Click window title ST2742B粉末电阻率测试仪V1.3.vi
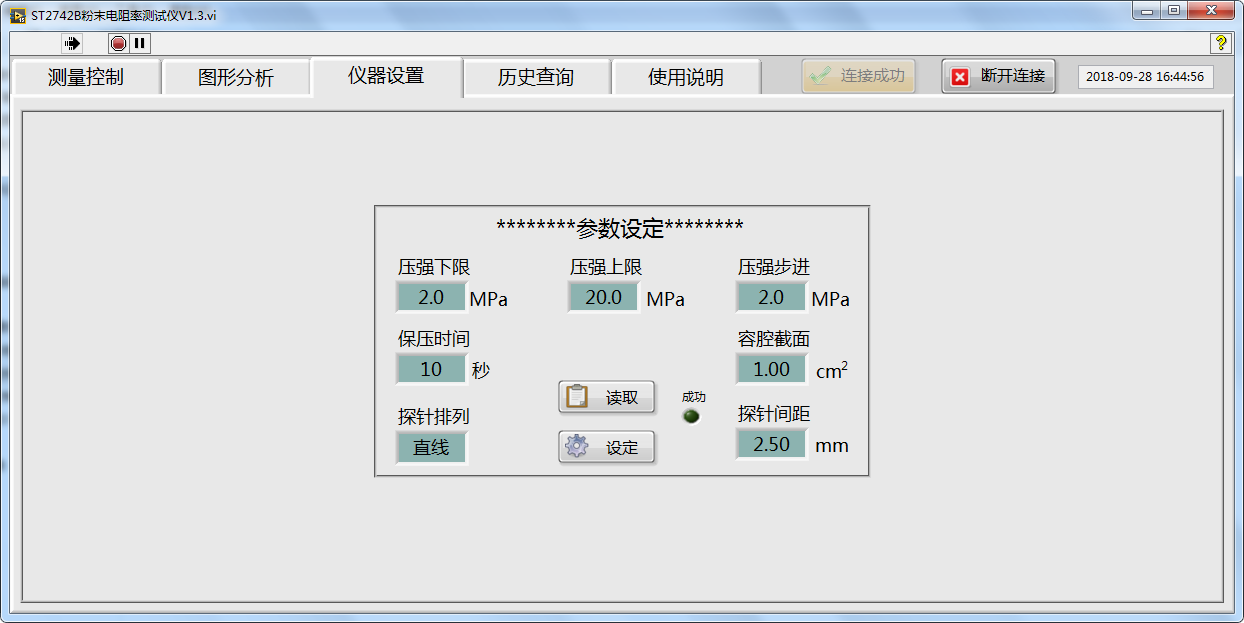The width and height of the screenshot is (1244, 623). point(124,16)
